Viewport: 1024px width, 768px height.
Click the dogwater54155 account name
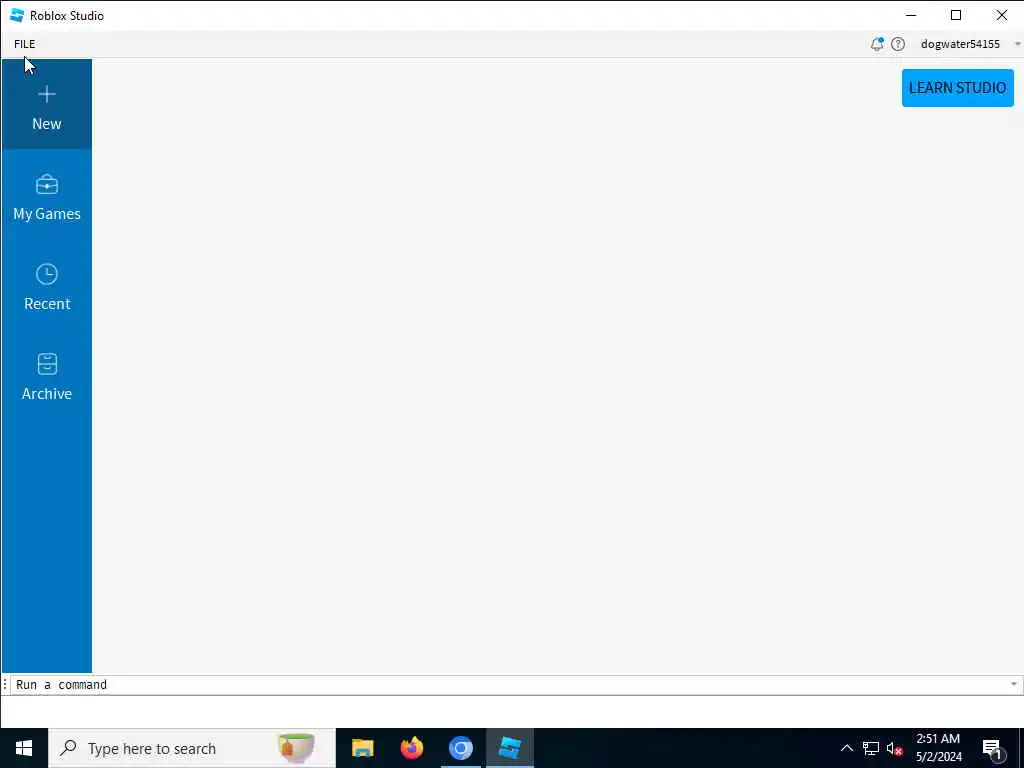[960, 44]
